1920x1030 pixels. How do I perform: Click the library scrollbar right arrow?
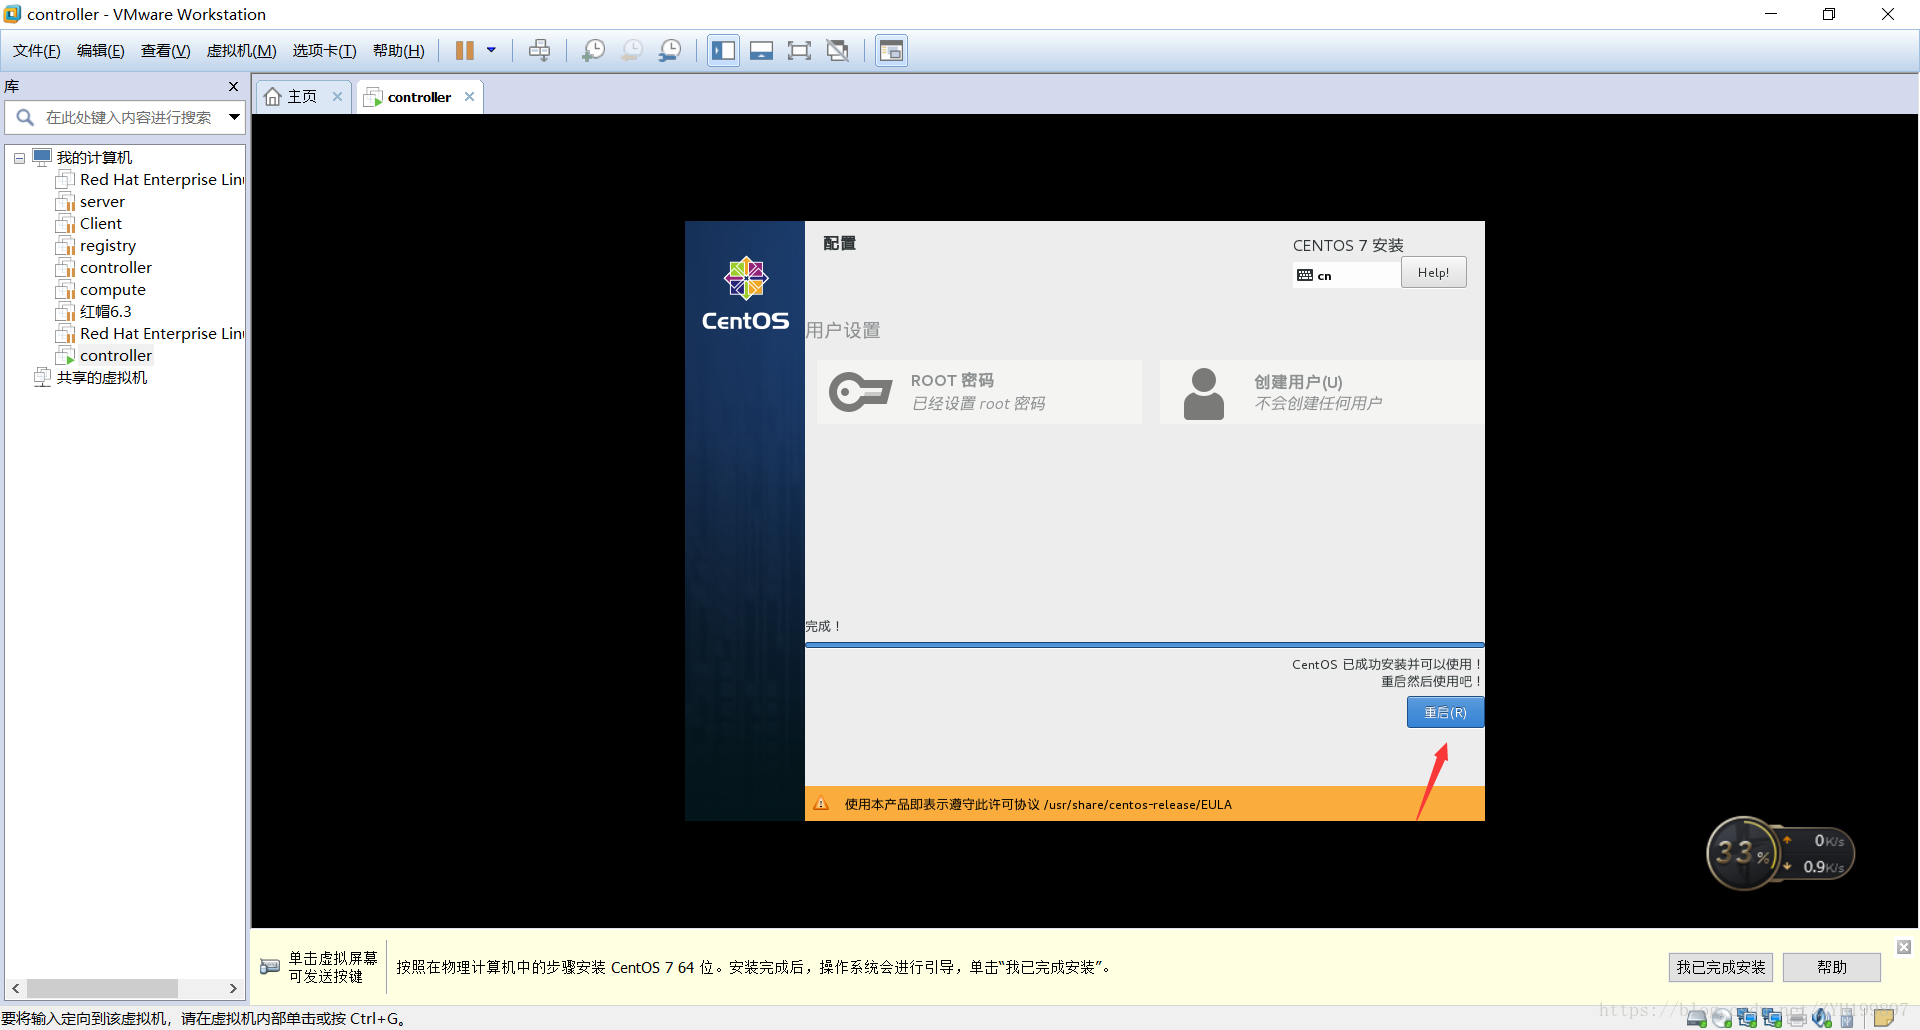(233, 988)
